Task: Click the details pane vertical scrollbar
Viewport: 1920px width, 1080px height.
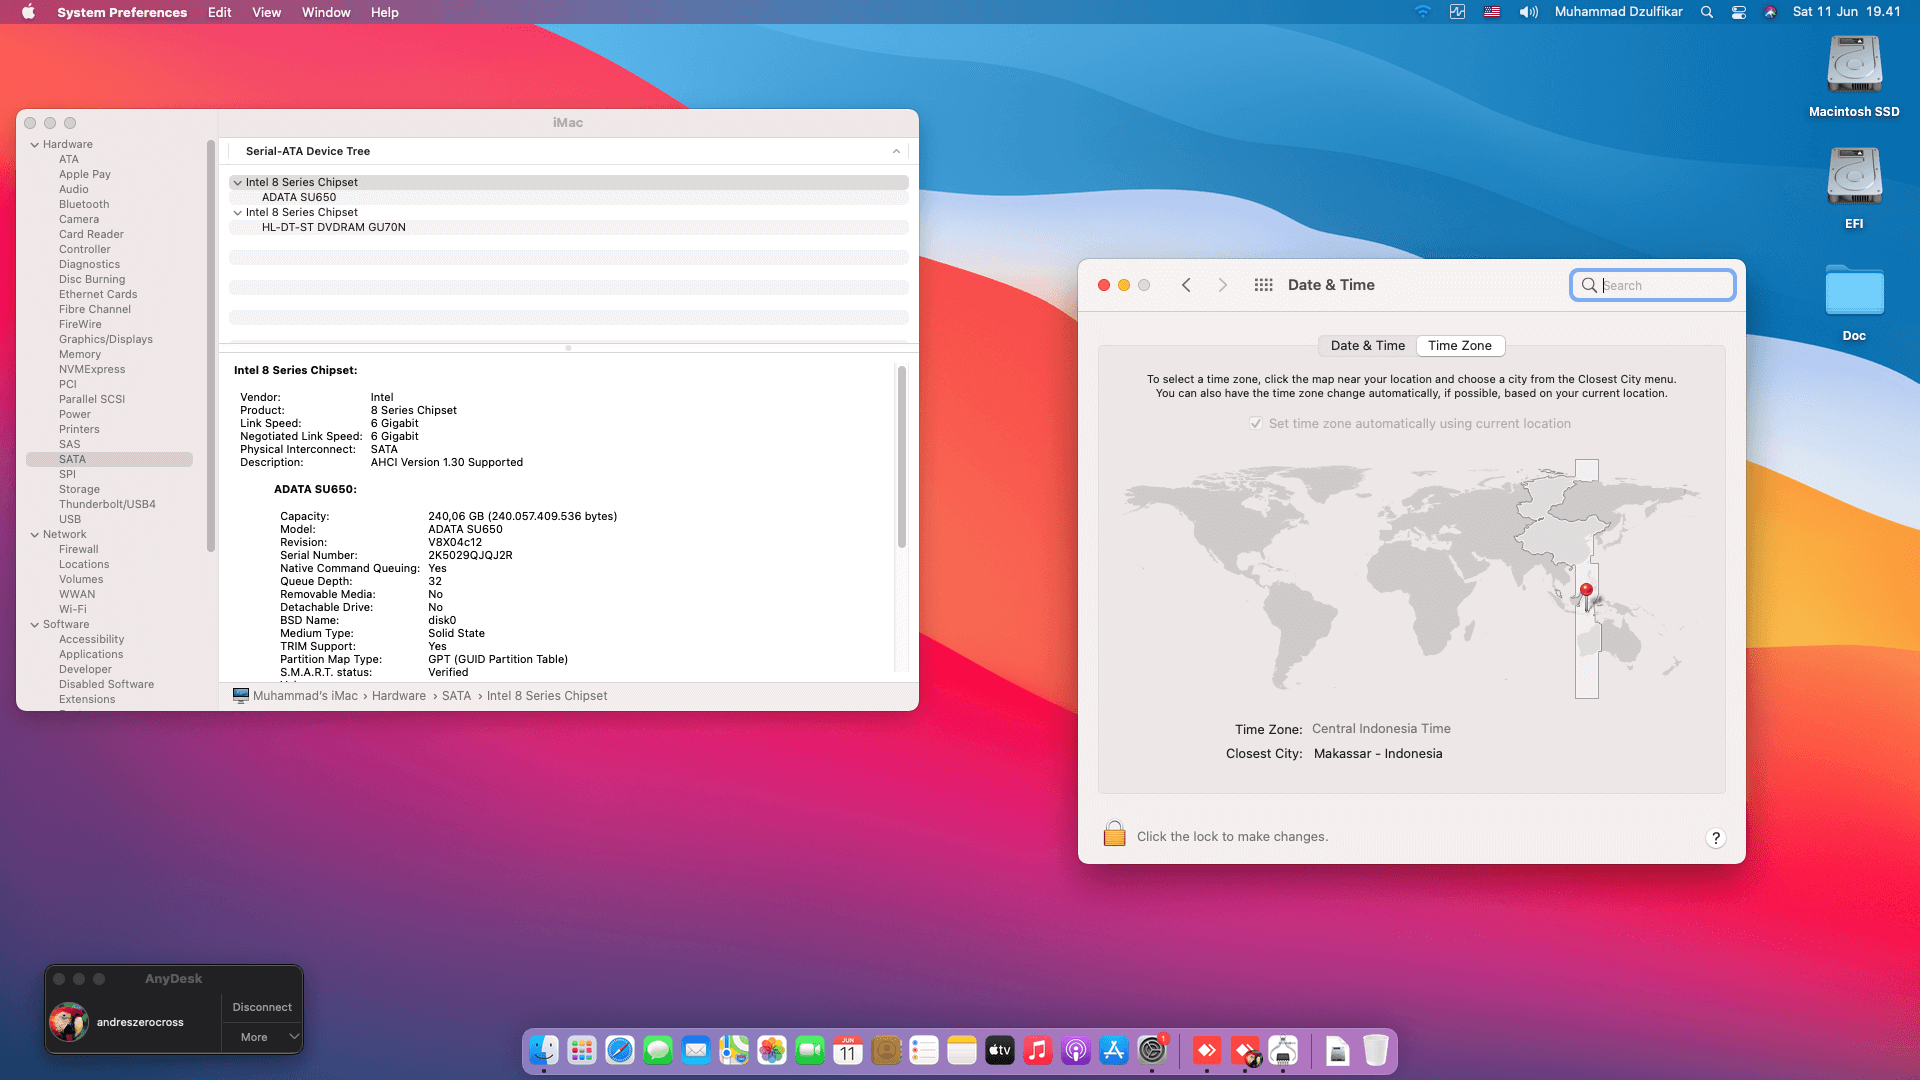Action: 901,457
